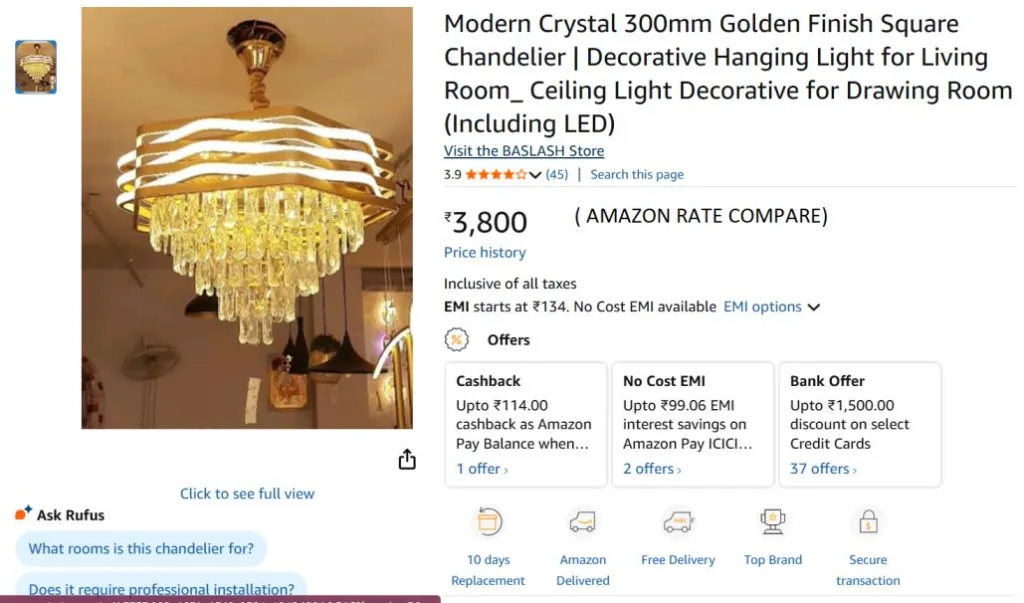1024x603 pixels.
Task: Open the 2 offers No Cost EMI link
Action: 652,469
